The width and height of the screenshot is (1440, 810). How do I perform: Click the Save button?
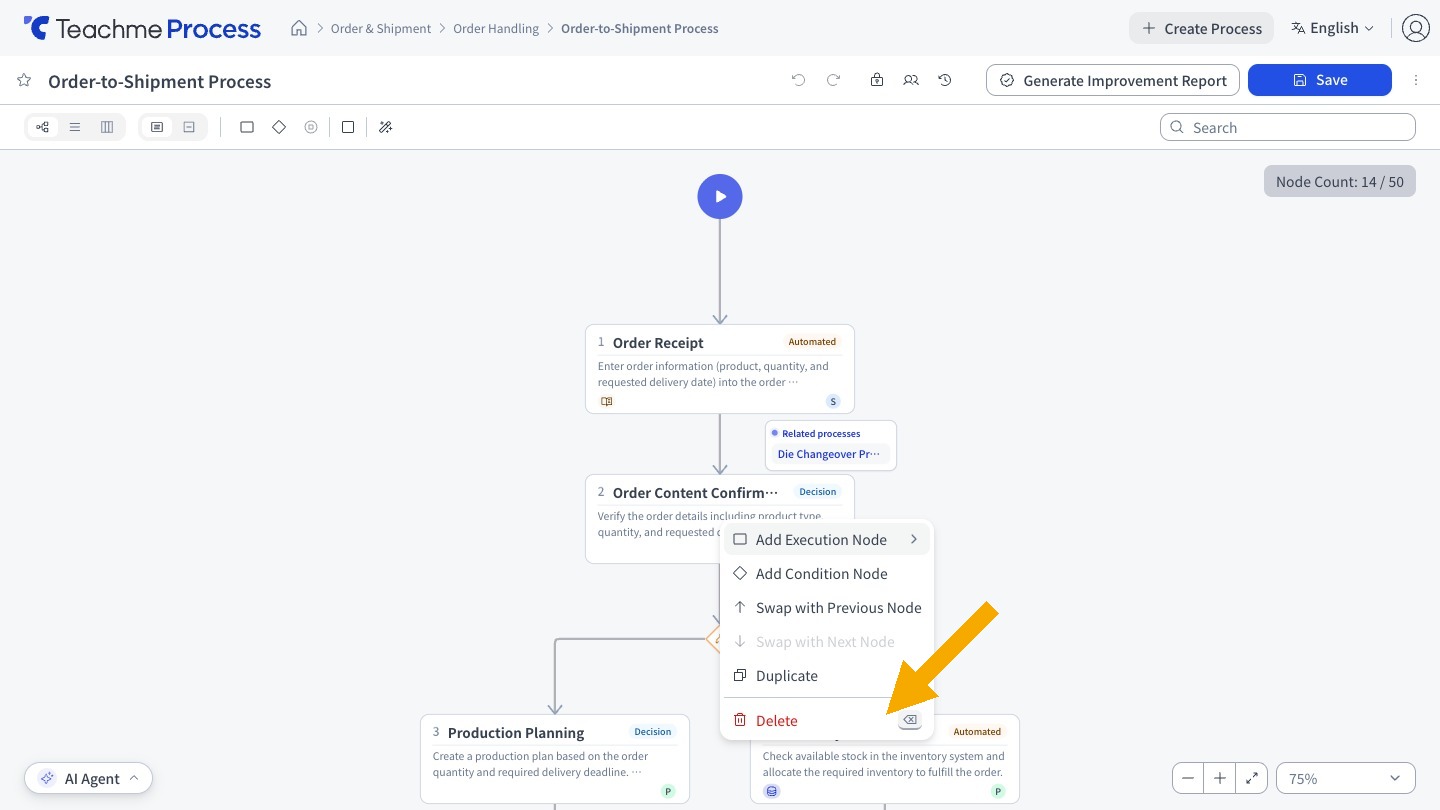pyautogui.click(x=1320, y=80)
